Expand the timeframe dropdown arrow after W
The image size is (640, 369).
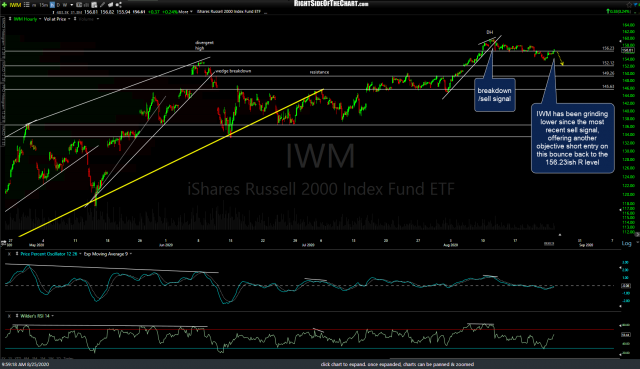point(71,5)
